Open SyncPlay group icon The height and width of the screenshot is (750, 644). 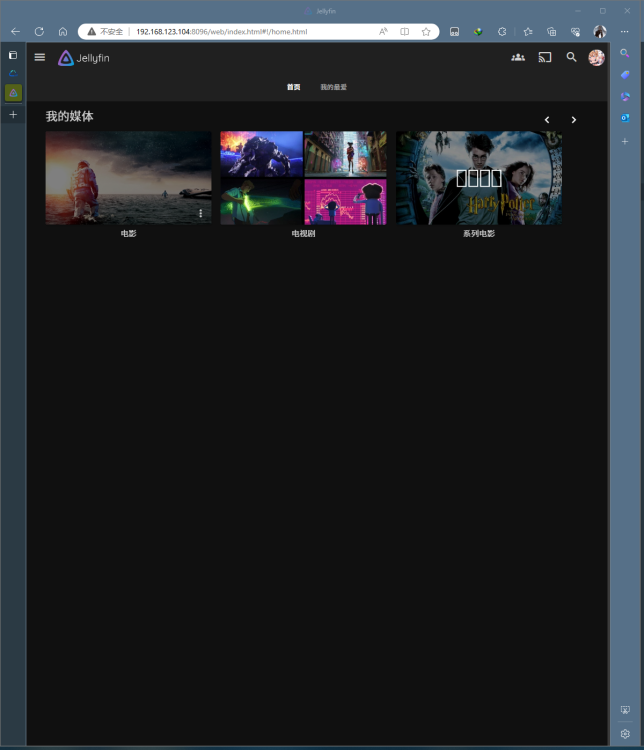point(518,57)
